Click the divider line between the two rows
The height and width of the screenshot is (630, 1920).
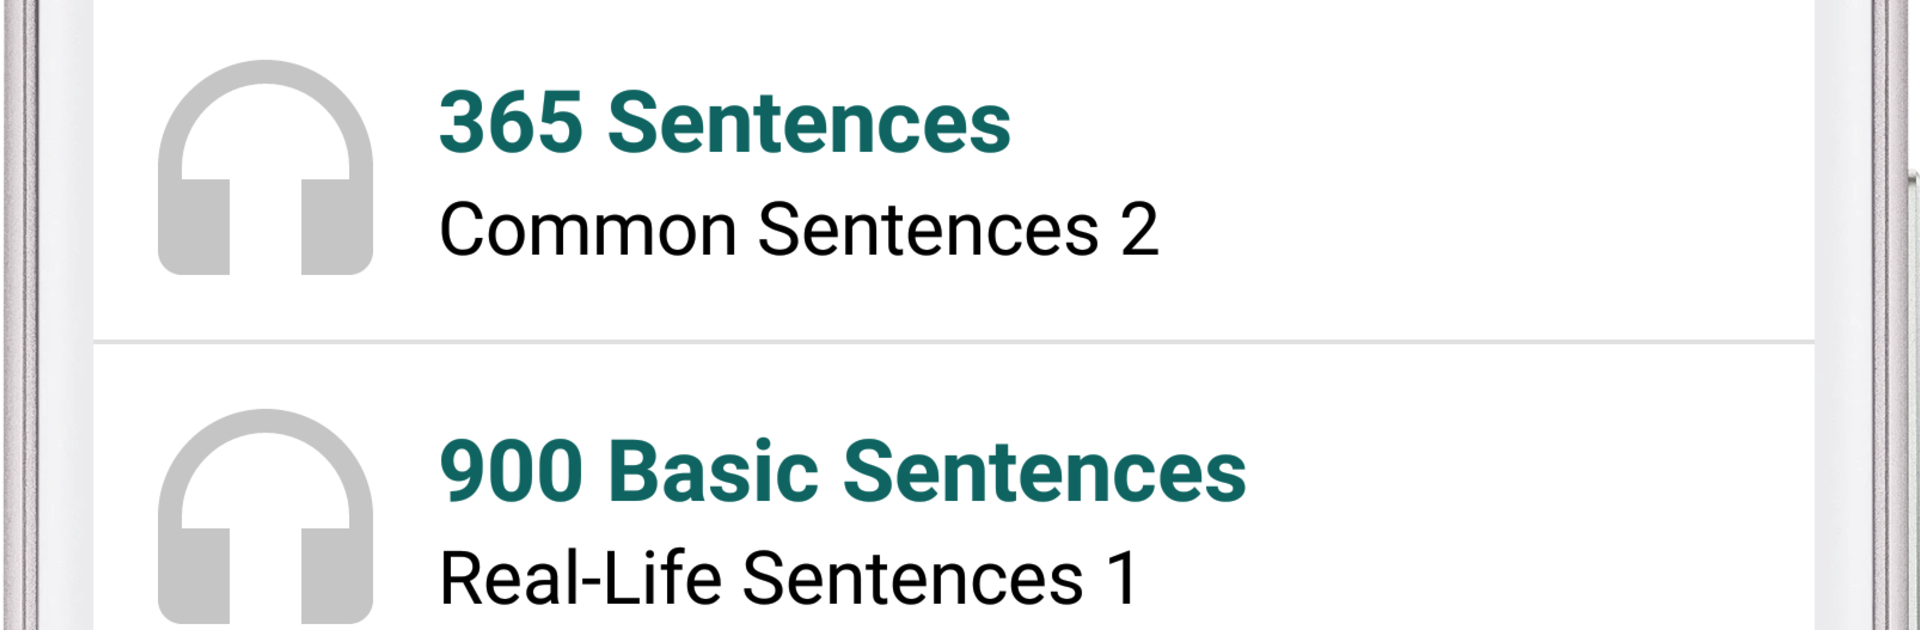[x=954, y=342]
